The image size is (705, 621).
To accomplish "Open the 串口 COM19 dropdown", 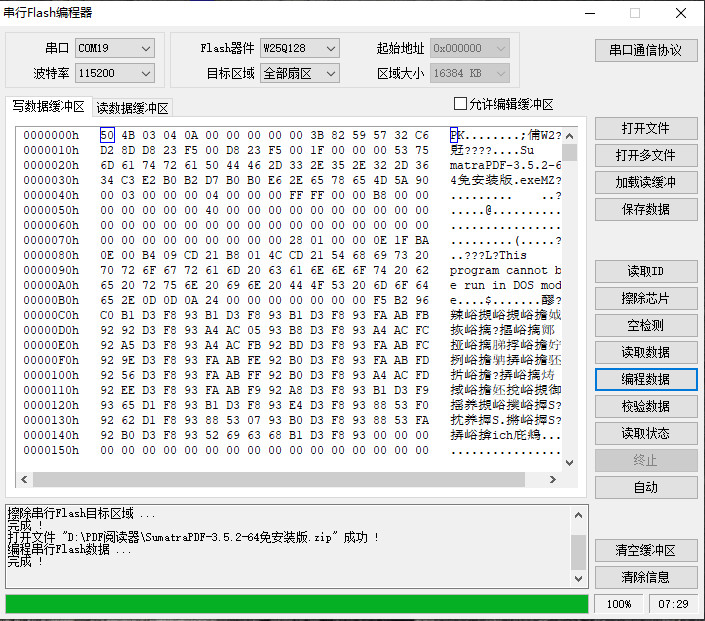I will (x=115, y=48).
